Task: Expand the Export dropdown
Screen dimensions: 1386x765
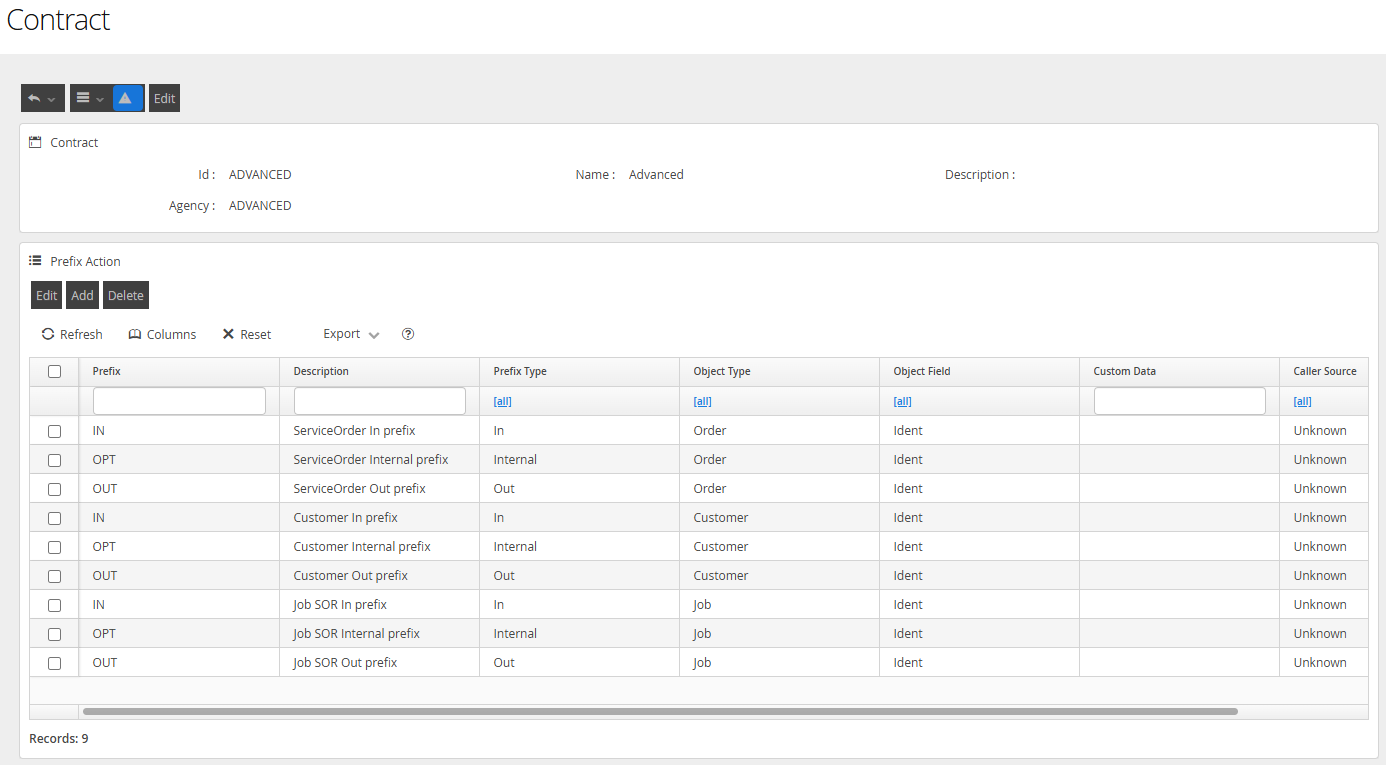Action: [x=351, y=334]
